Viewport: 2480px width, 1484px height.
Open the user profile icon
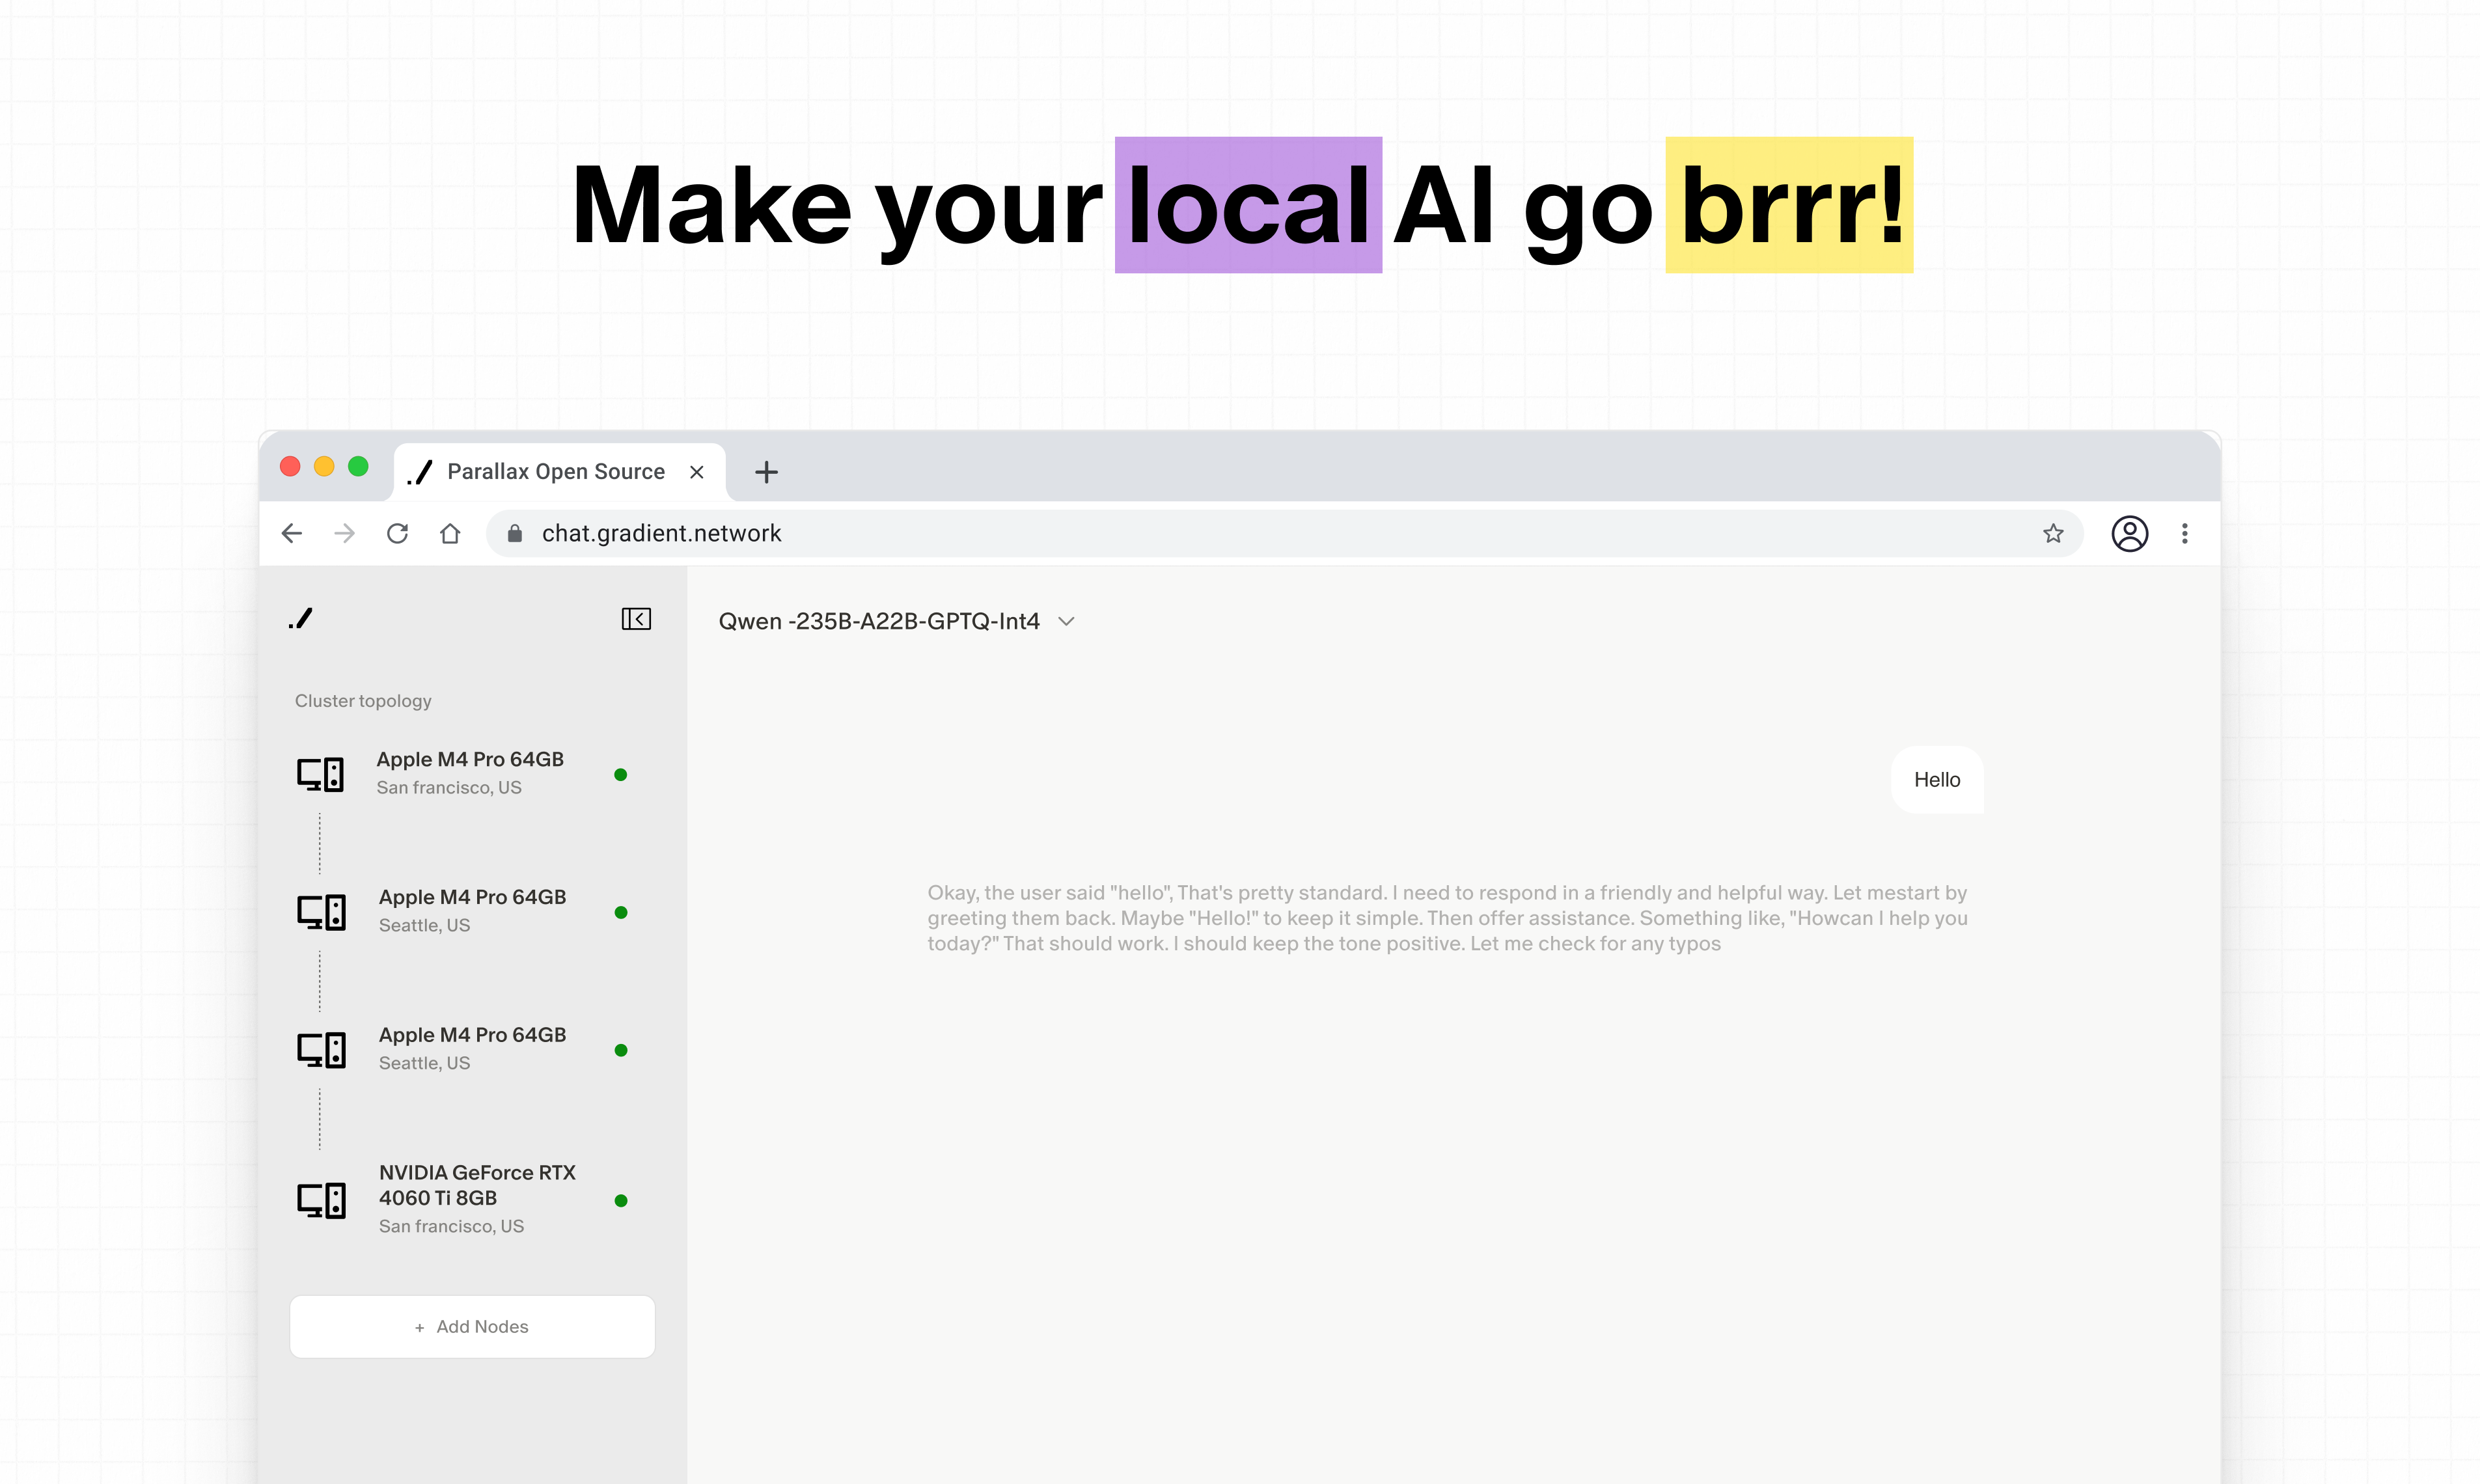(2129, 533)
